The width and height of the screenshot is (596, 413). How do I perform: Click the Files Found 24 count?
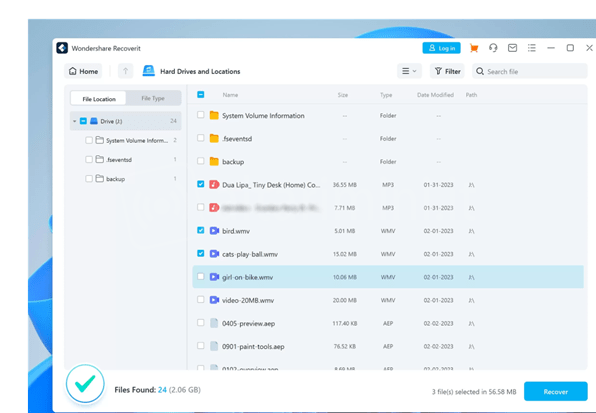coord(162,390)
